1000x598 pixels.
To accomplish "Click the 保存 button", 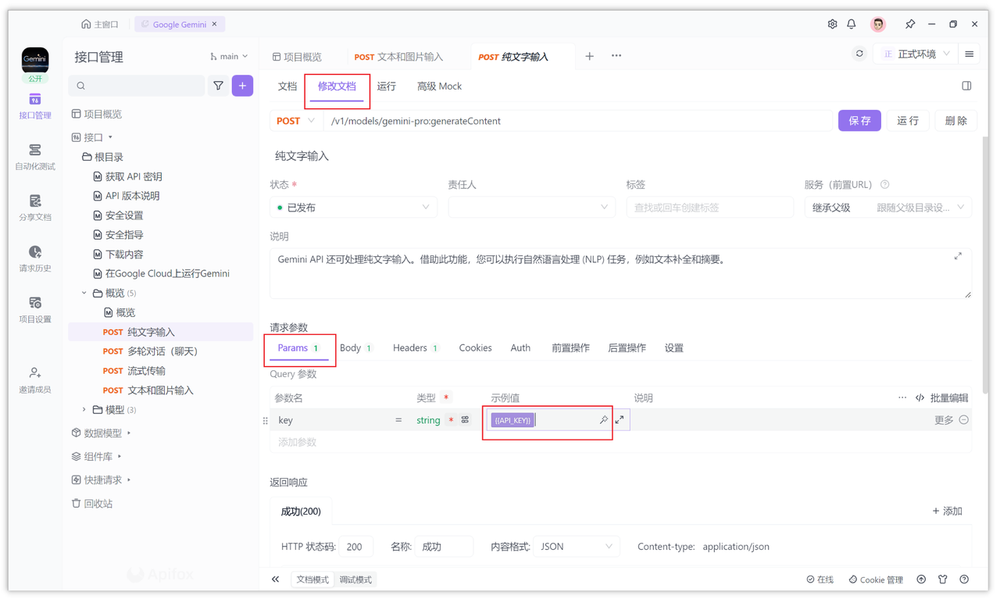I will click(x=858, y=119).
